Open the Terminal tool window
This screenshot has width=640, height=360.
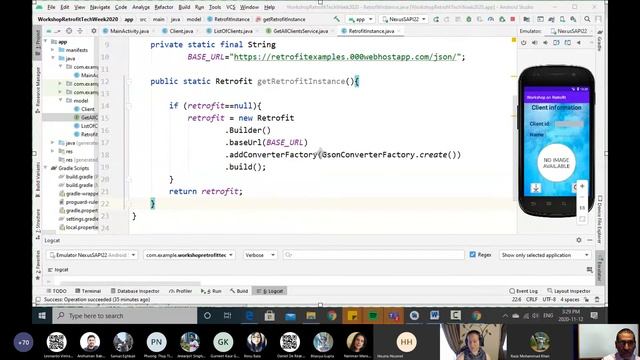88,291
